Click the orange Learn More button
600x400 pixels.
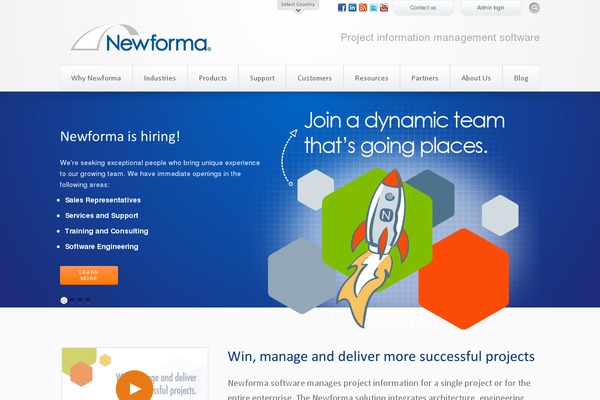click(x=89, y=275)
